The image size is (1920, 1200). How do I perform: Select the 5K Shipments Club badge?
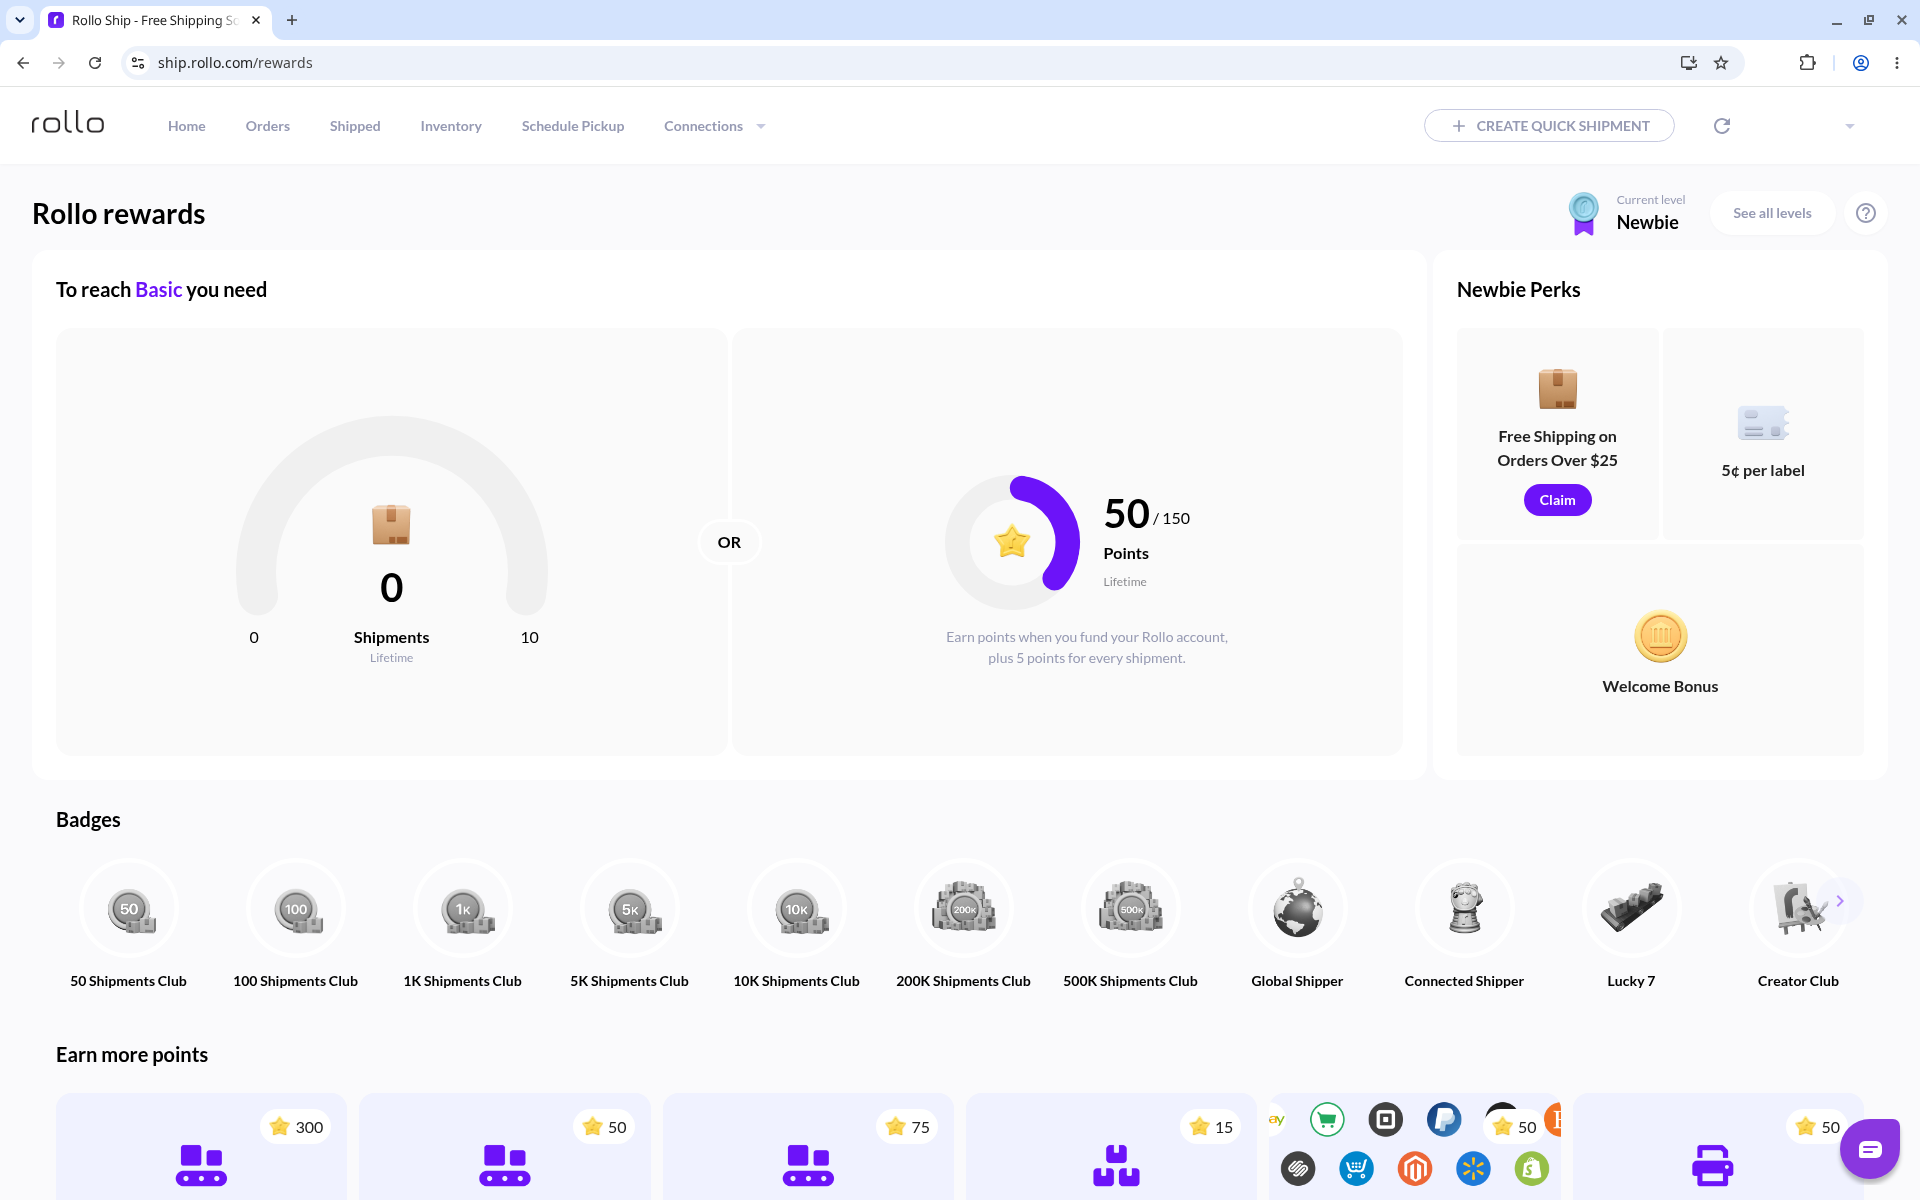630,909
